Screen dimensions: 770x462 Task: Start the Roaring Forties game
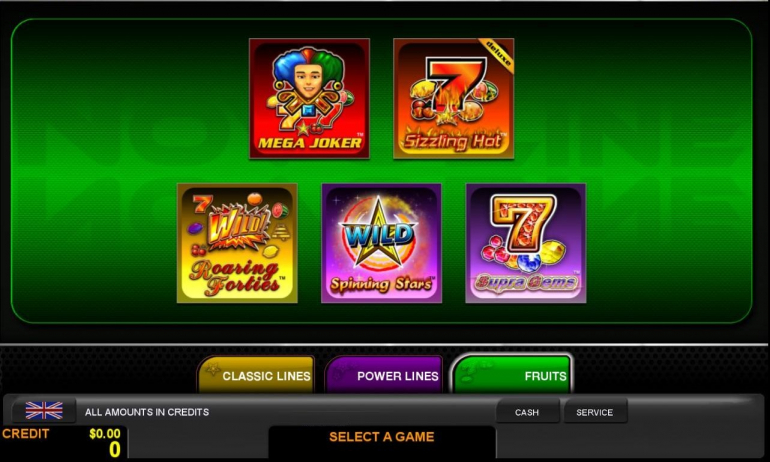coord(237,244)
